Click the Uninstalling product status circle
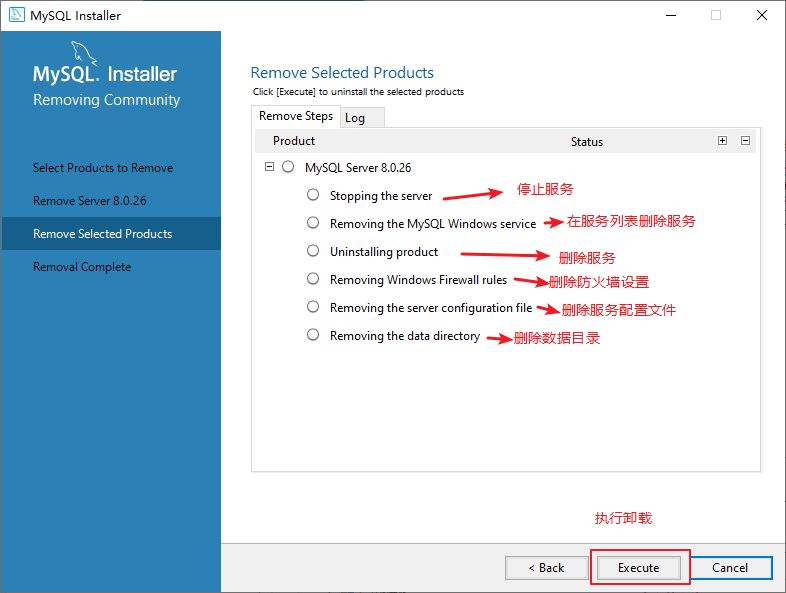 (313, 251)
